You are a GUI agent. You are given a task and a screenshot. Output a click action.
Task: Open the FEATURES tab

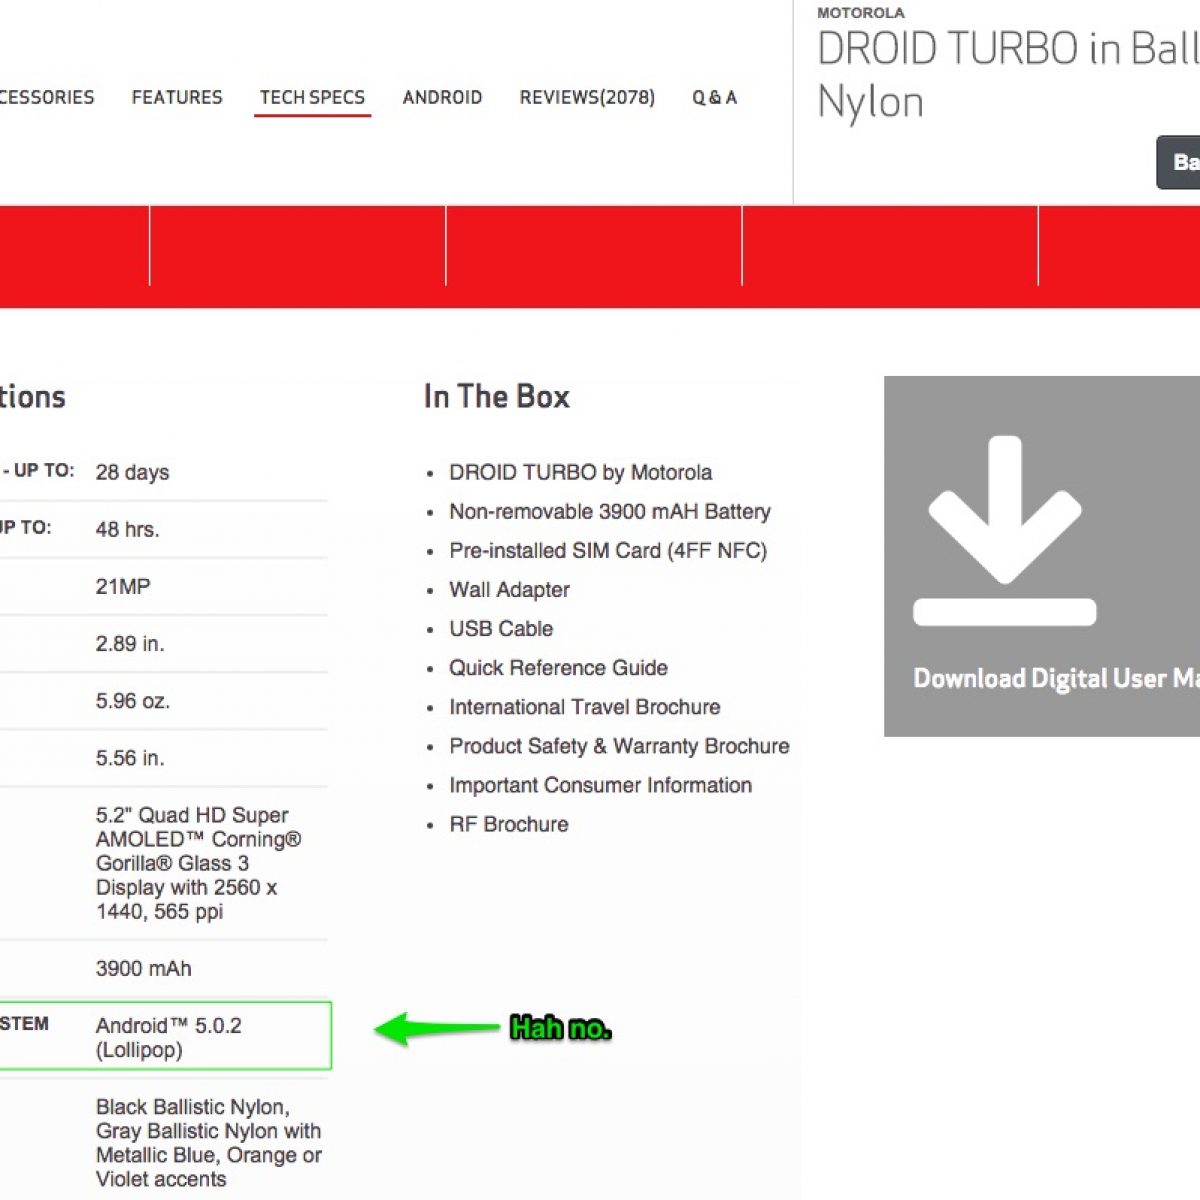tap(177, 97)
